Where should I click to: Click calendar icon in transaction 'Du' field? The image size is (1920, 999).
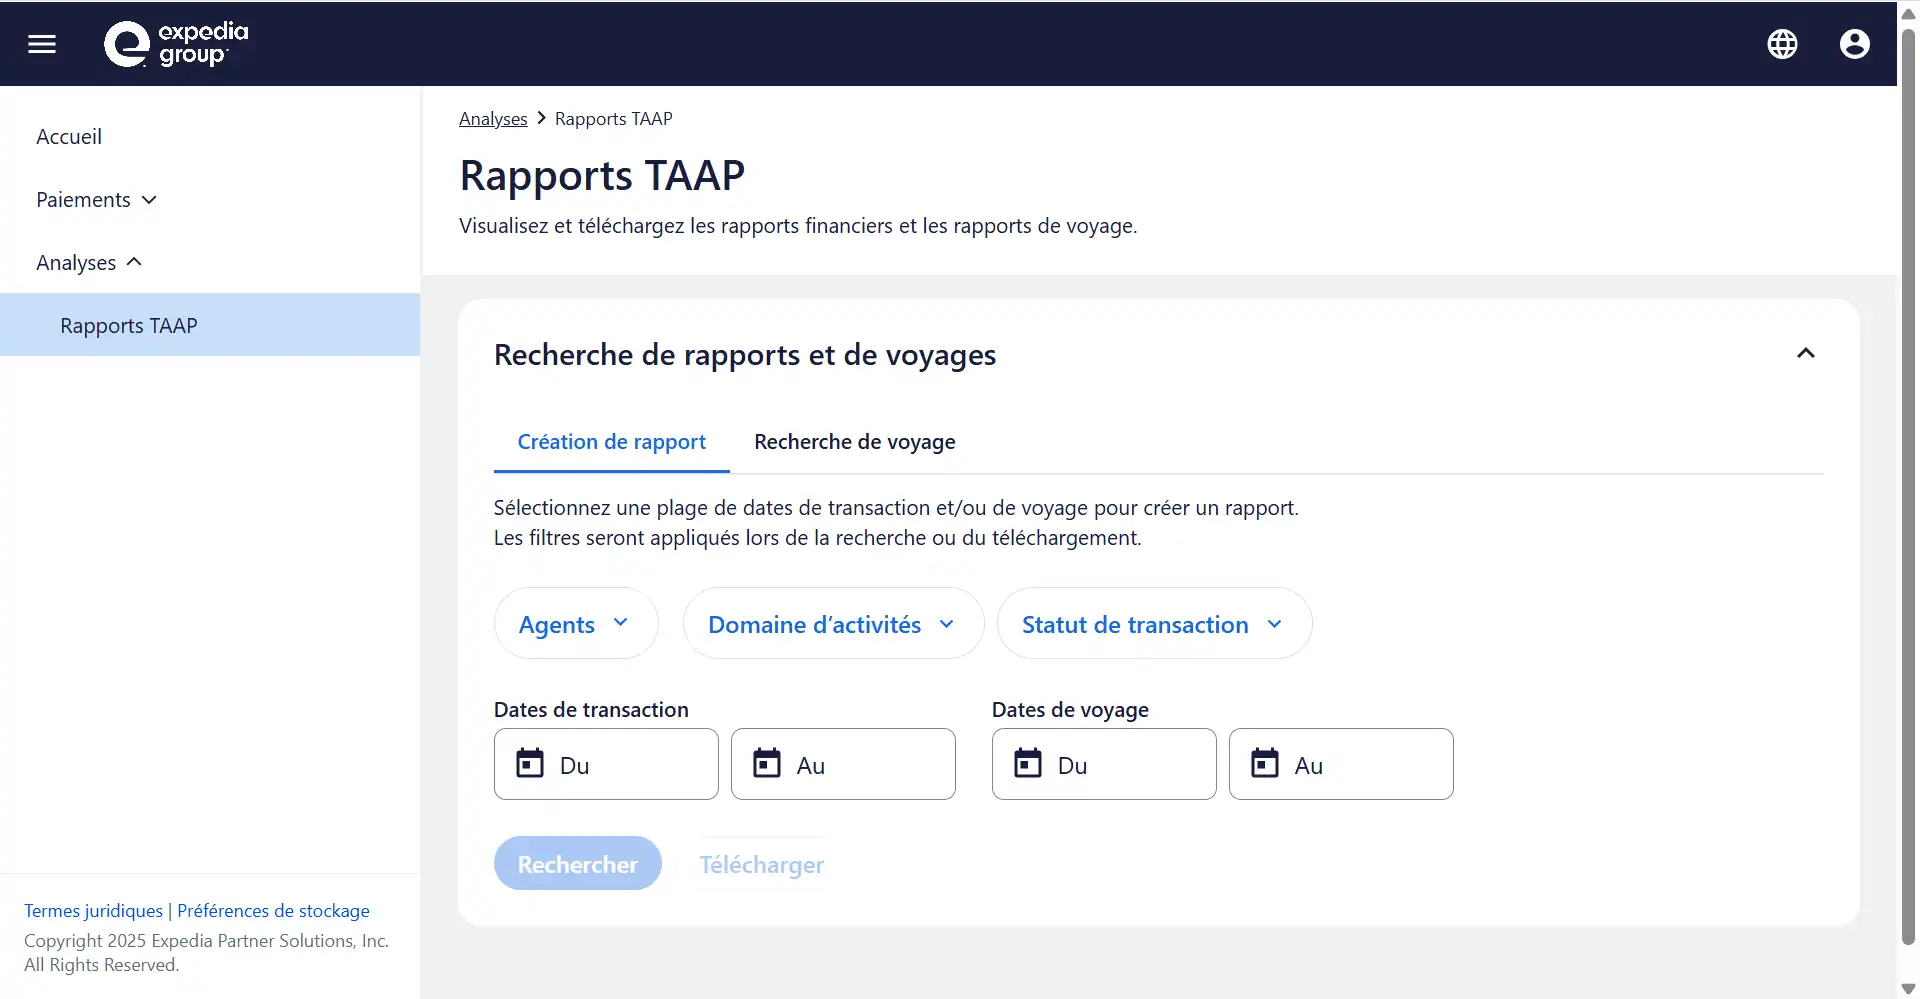530,764
